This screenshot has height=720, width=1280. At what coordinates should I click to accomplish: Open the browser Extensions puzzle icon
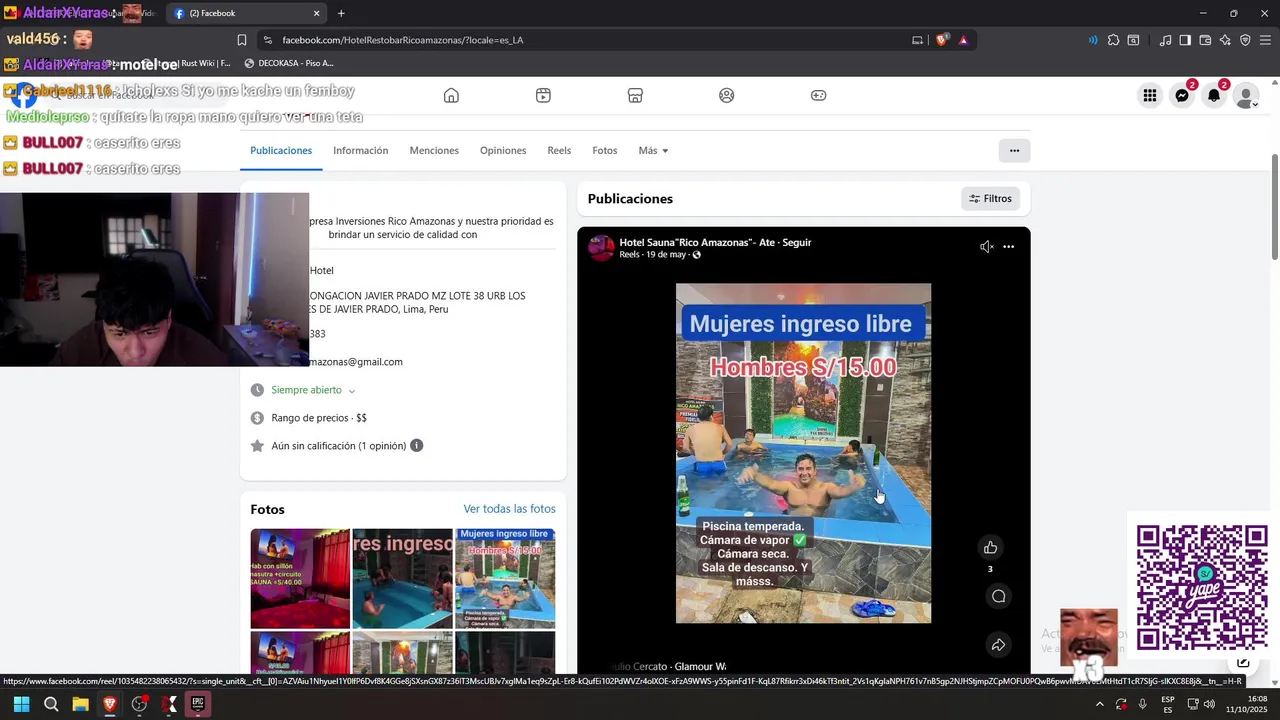click(x=1113, y=40)
